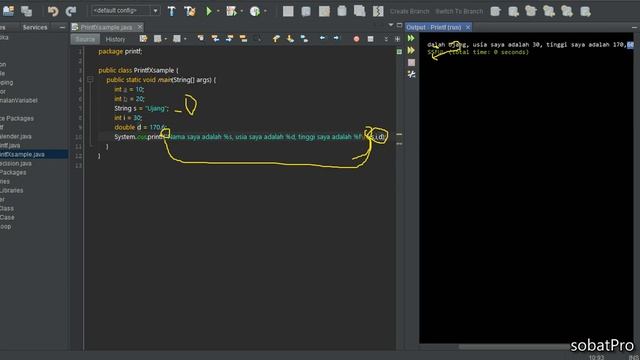Click the Stop square in Output panel
640x360 pixels.
coord(411,62)
